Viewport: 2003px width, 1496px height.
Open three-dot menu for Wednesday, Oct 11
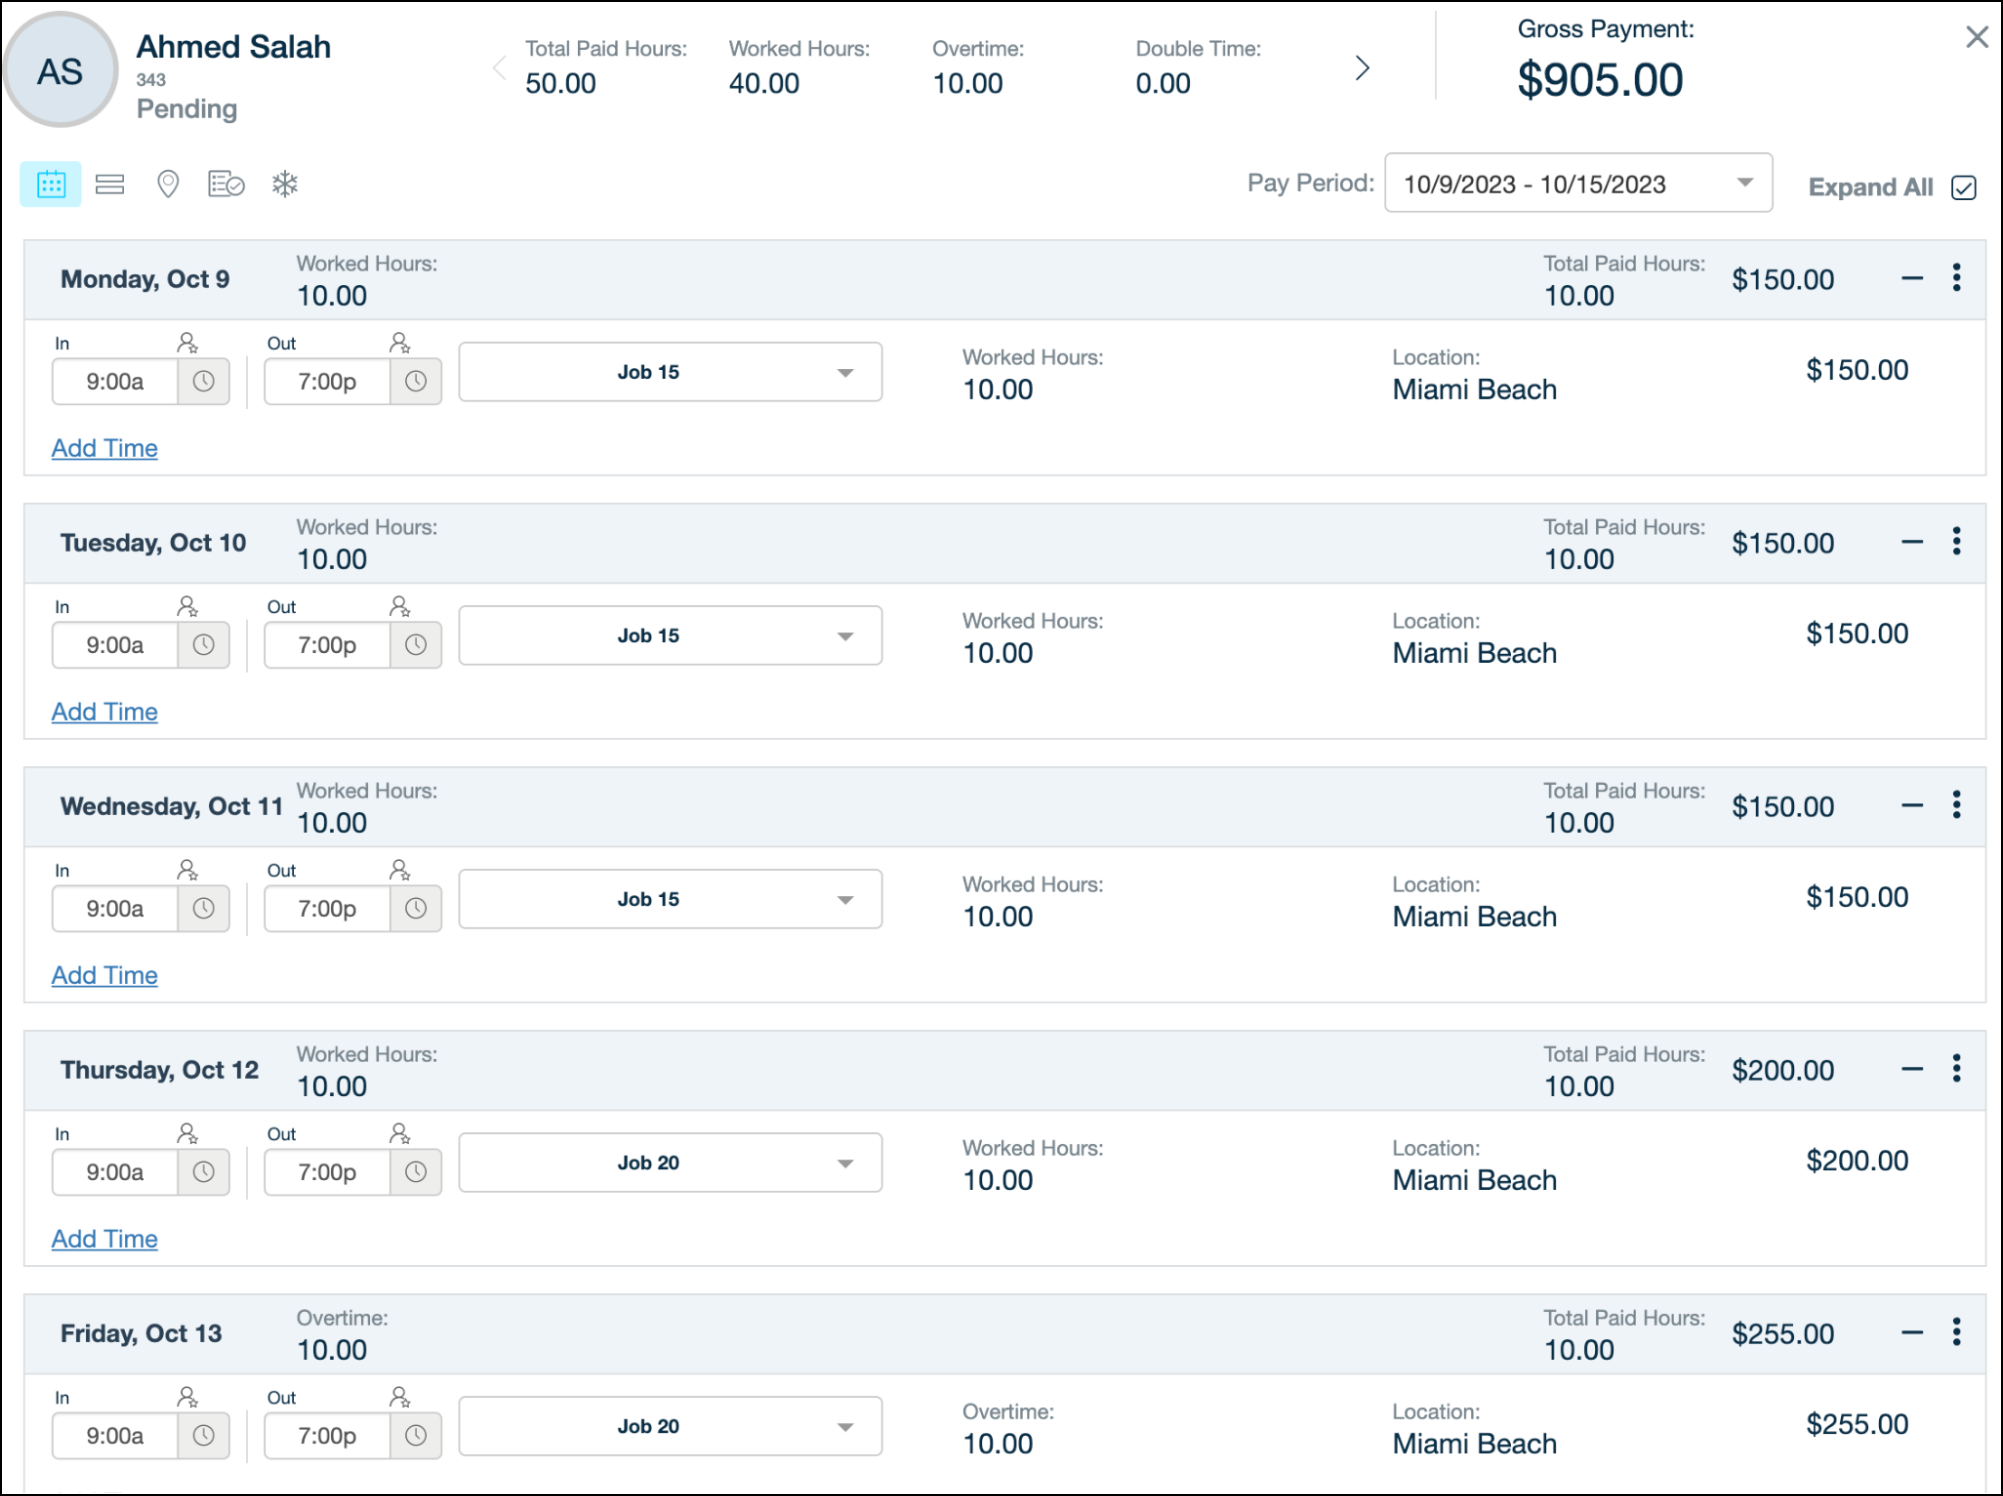1956,805
